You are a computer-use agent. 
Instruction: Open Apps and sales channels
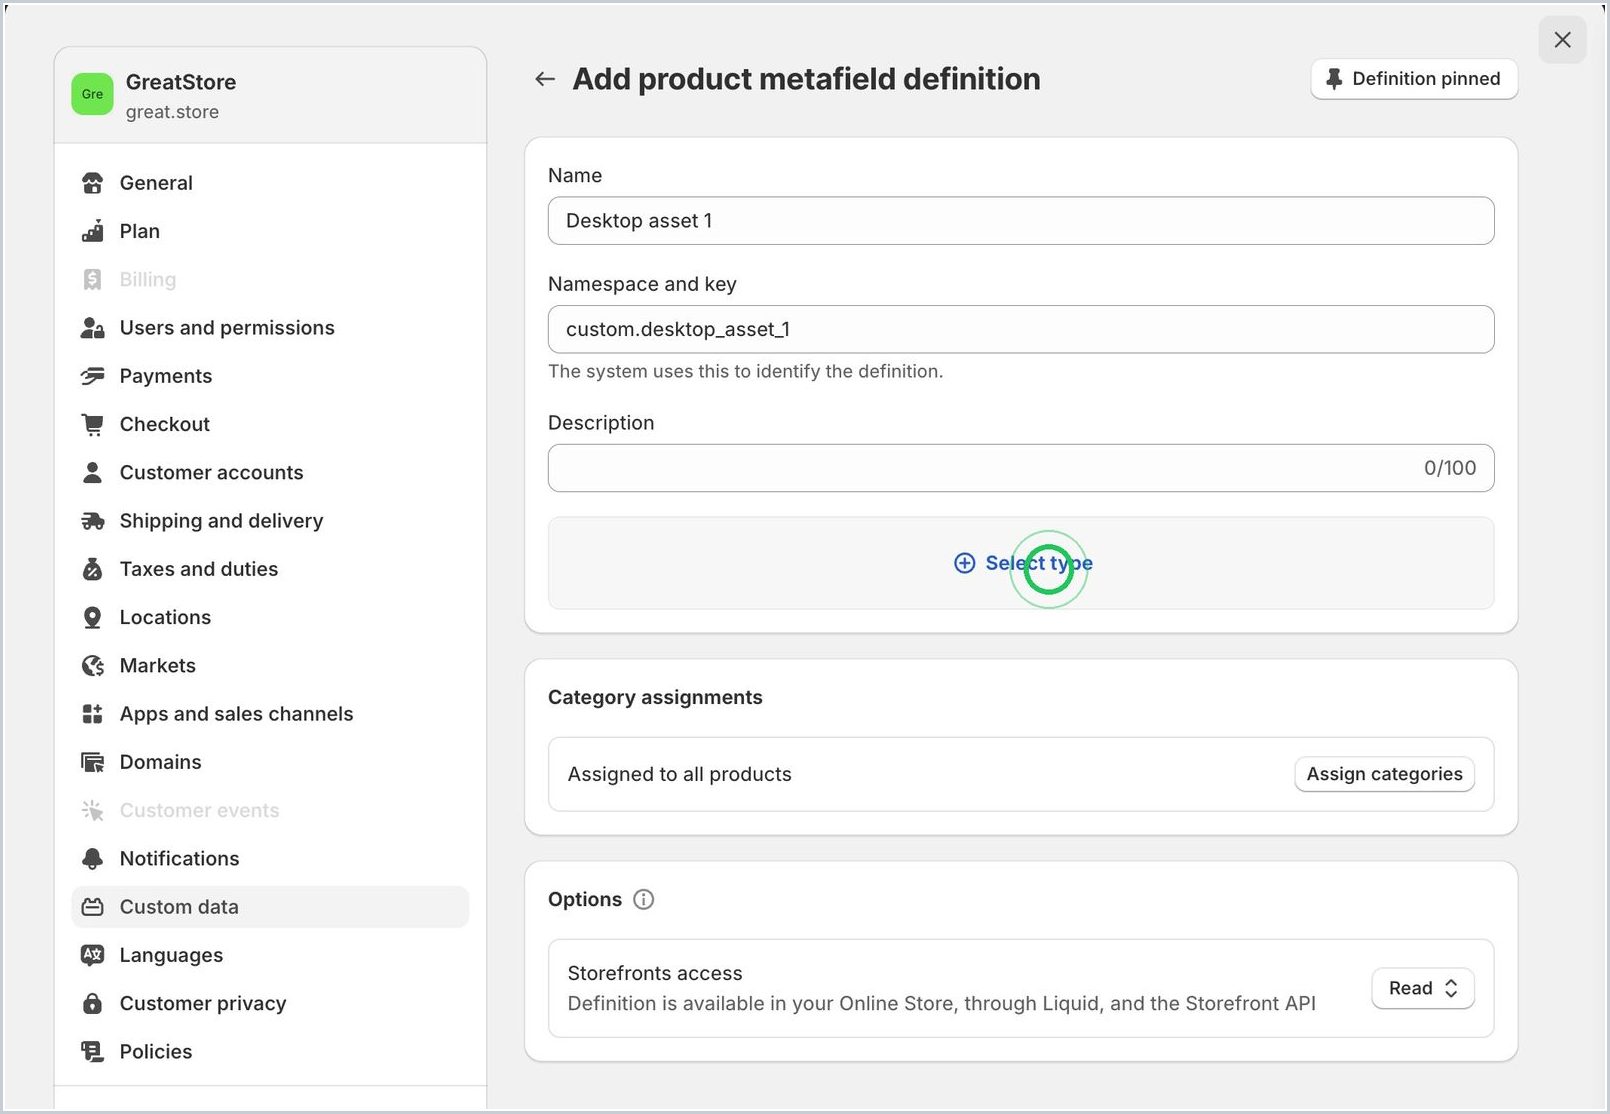pyautogui.click(x=270, y=714)
